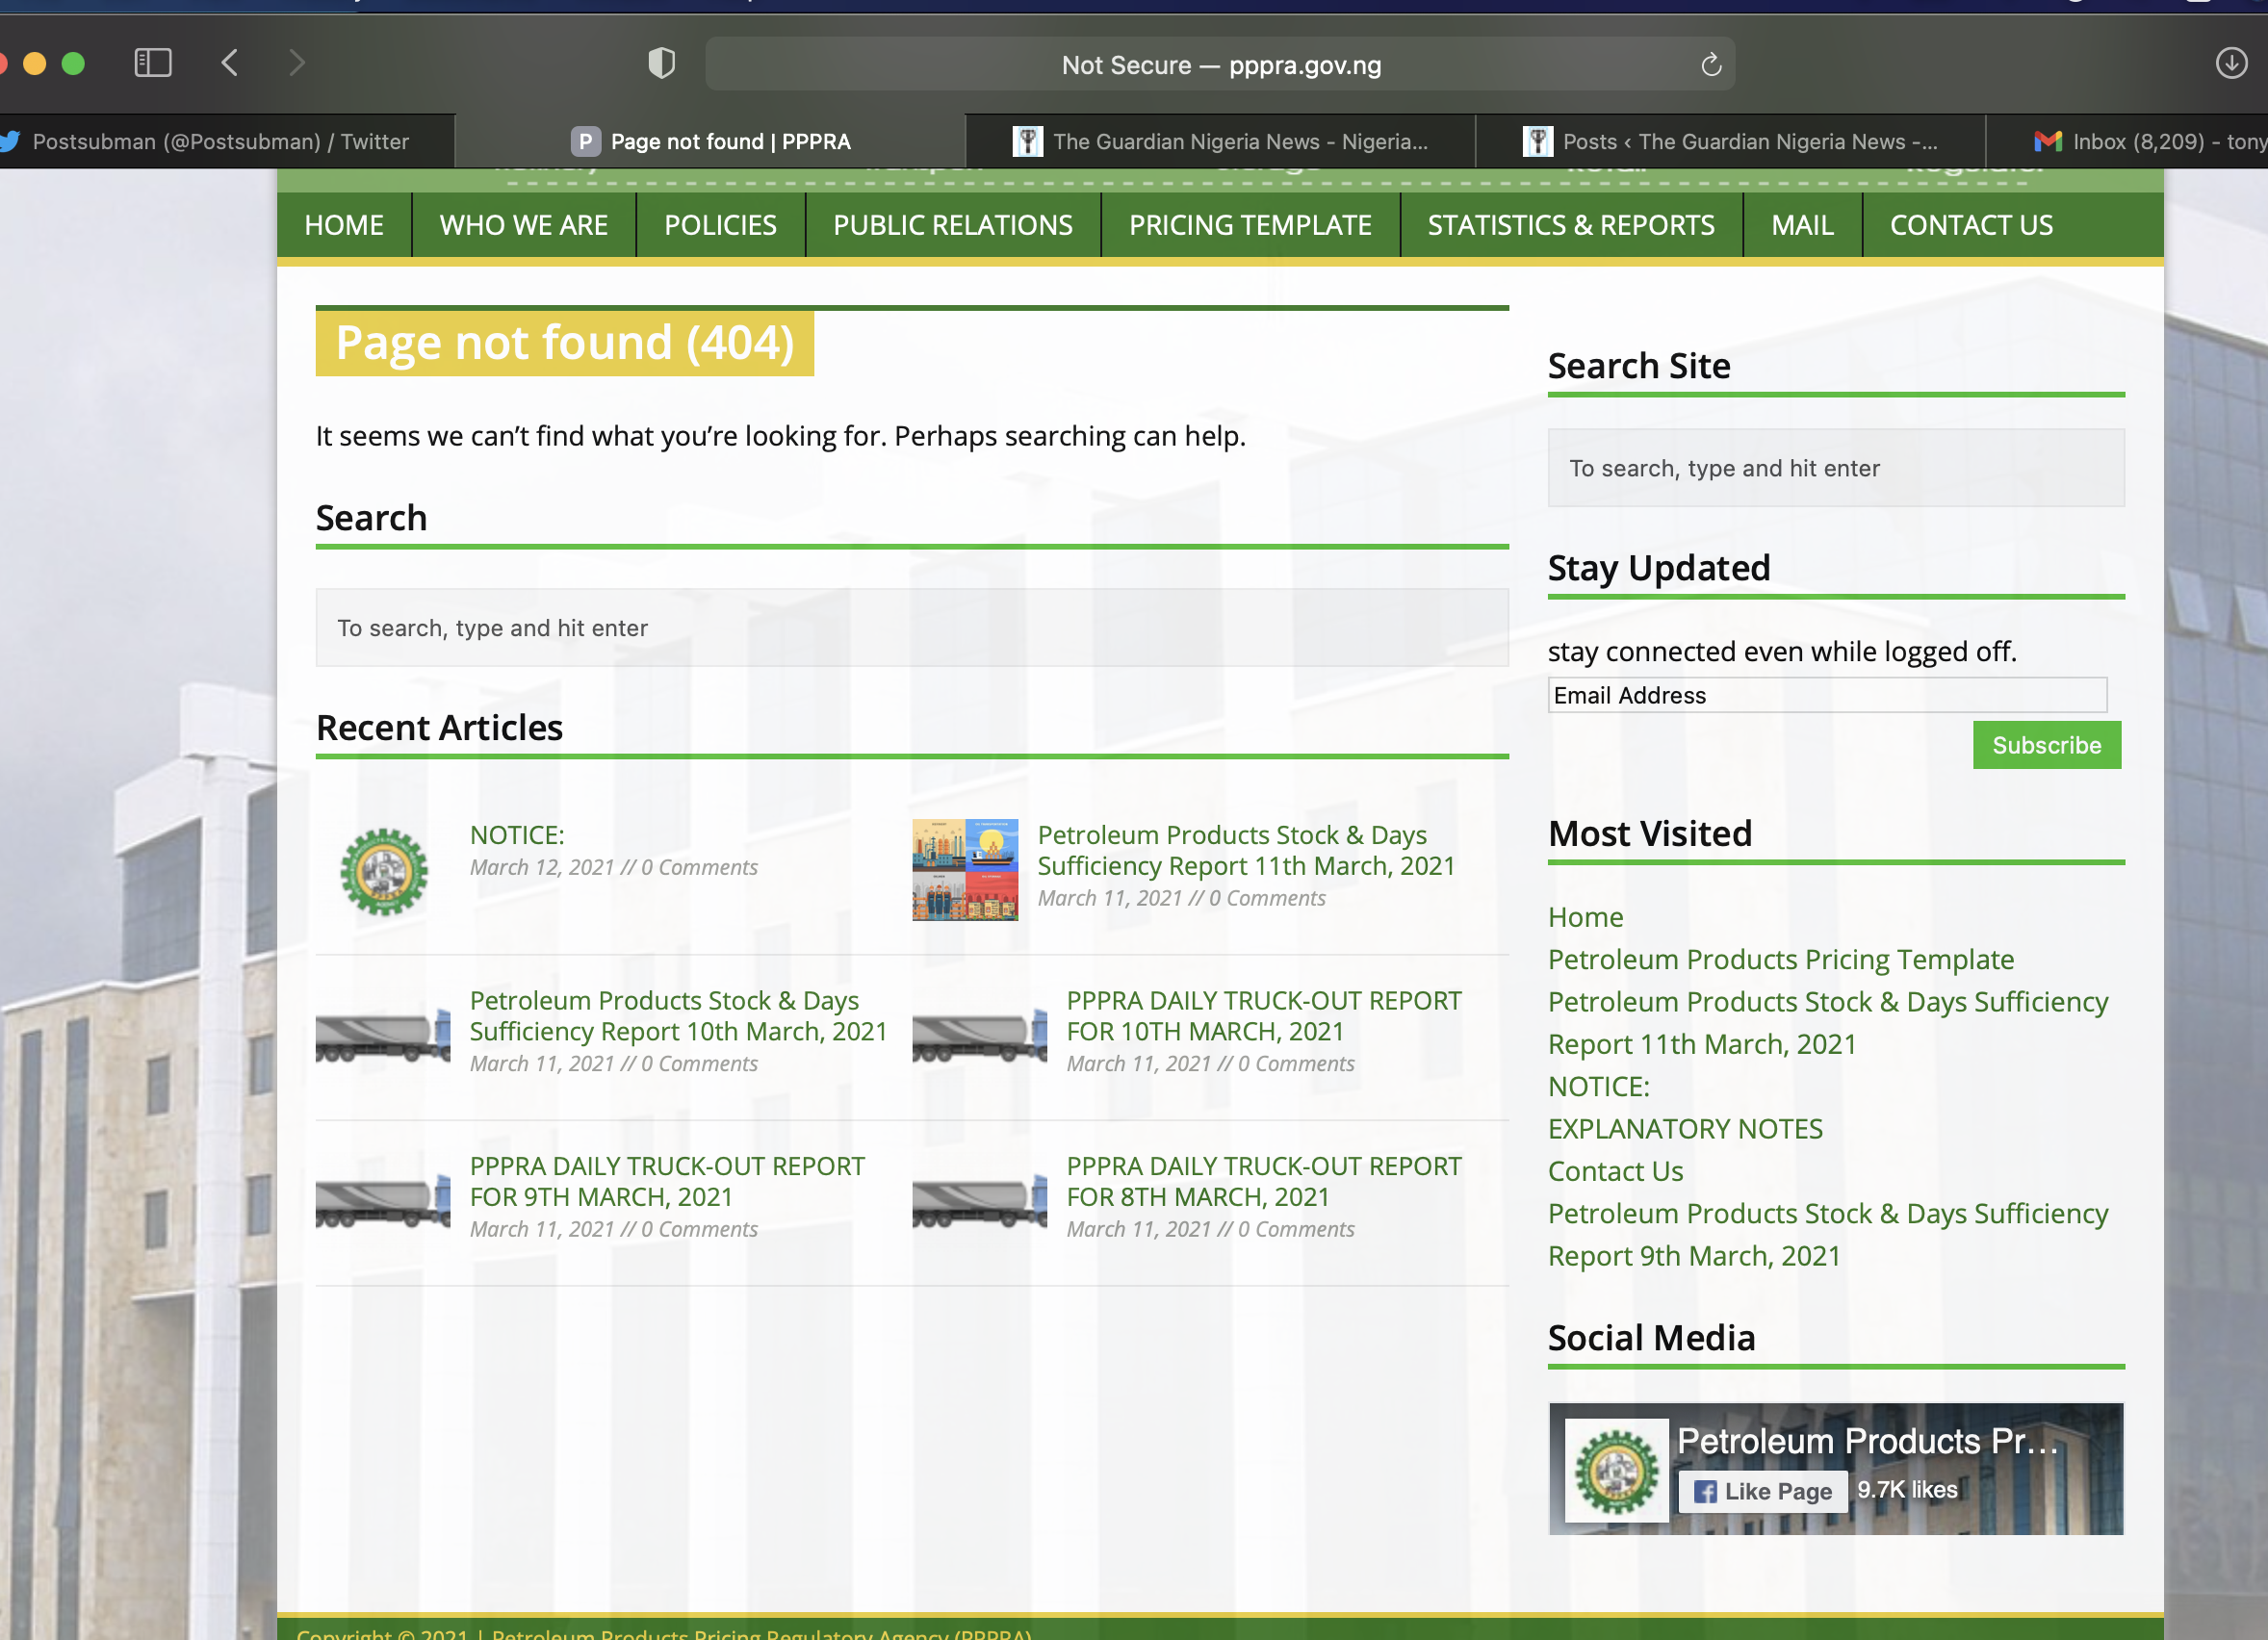Switch to the Gmail Inbox tab

2150,142
